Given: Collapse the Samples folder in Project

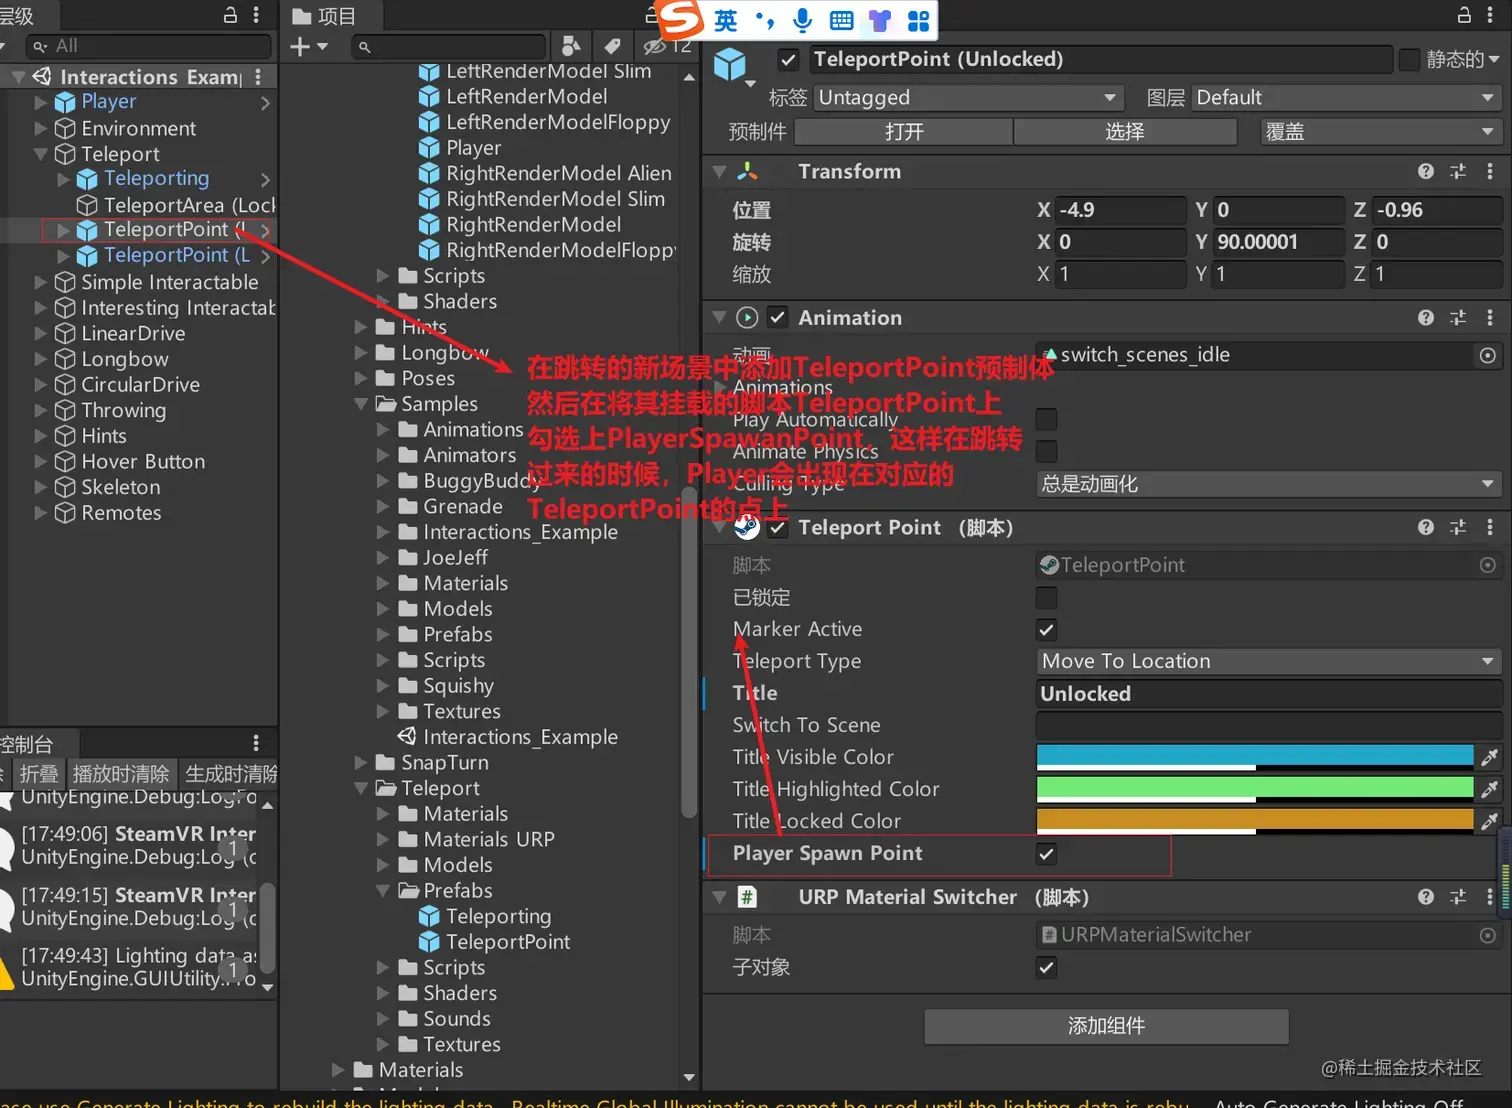Looking at the screenshot, I should (x=361, y=404).
